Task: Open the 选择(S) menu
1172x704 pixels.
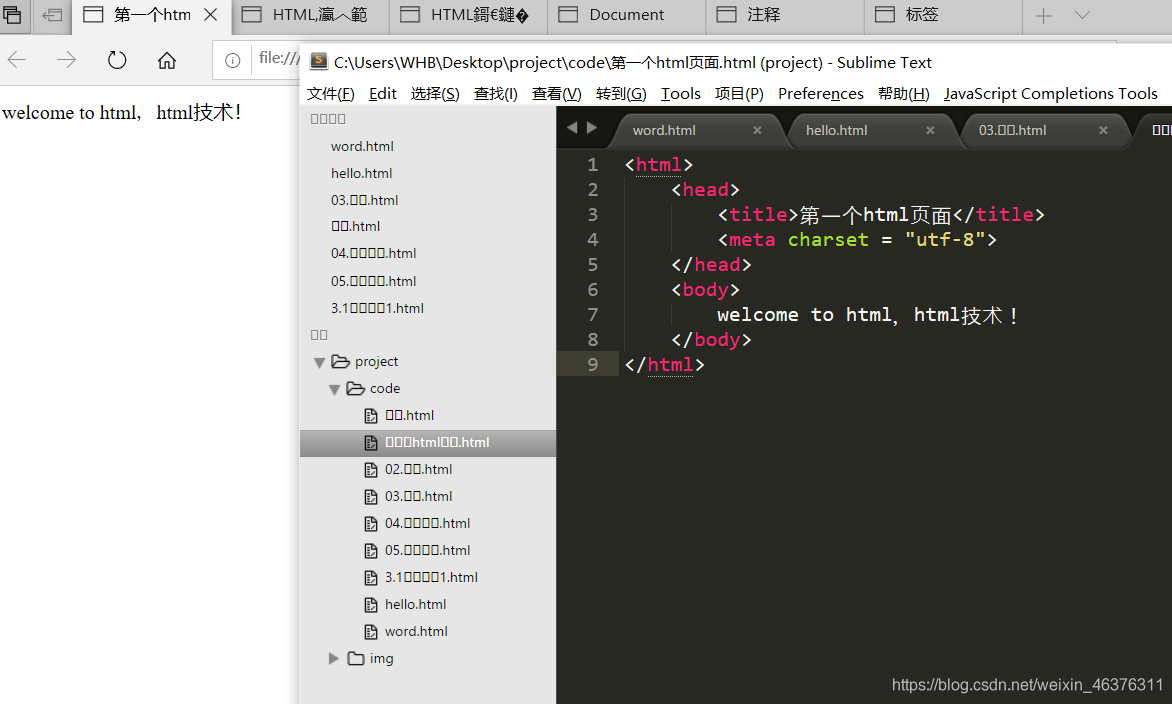Action: [435, 93]
